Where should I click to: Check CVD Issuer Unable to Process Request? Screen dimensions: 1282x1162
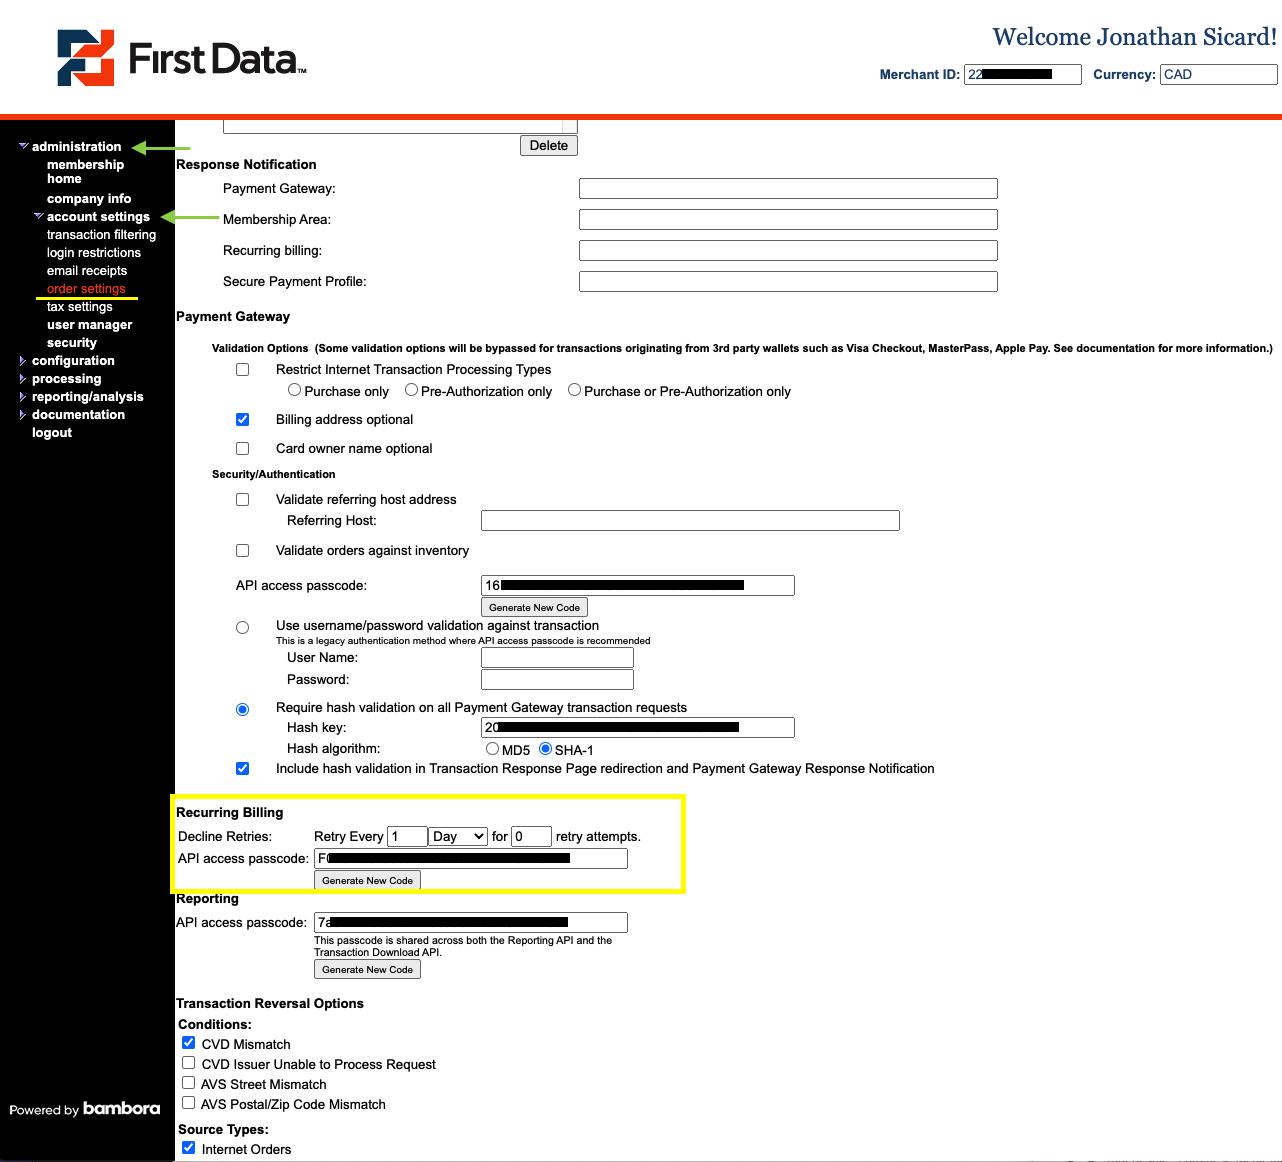click(x=188, y=1063)
